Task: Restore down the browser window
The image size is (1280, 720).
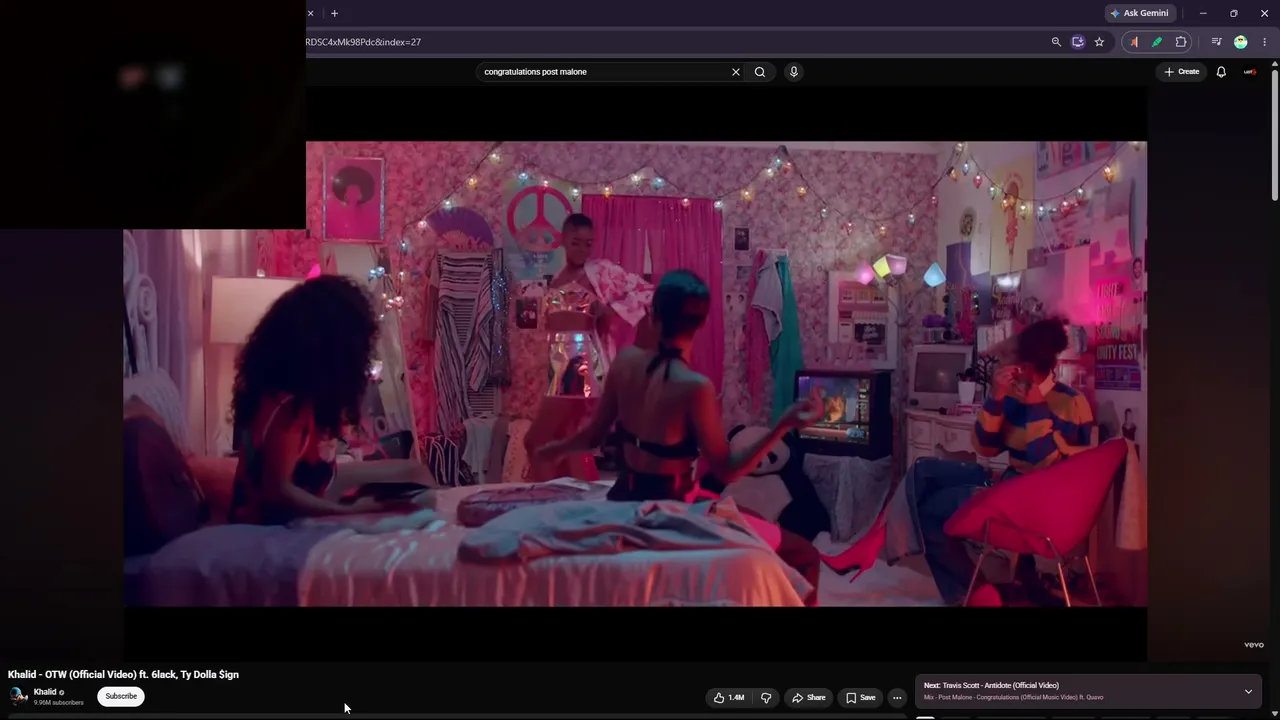Action: [x=1233, y=13]
